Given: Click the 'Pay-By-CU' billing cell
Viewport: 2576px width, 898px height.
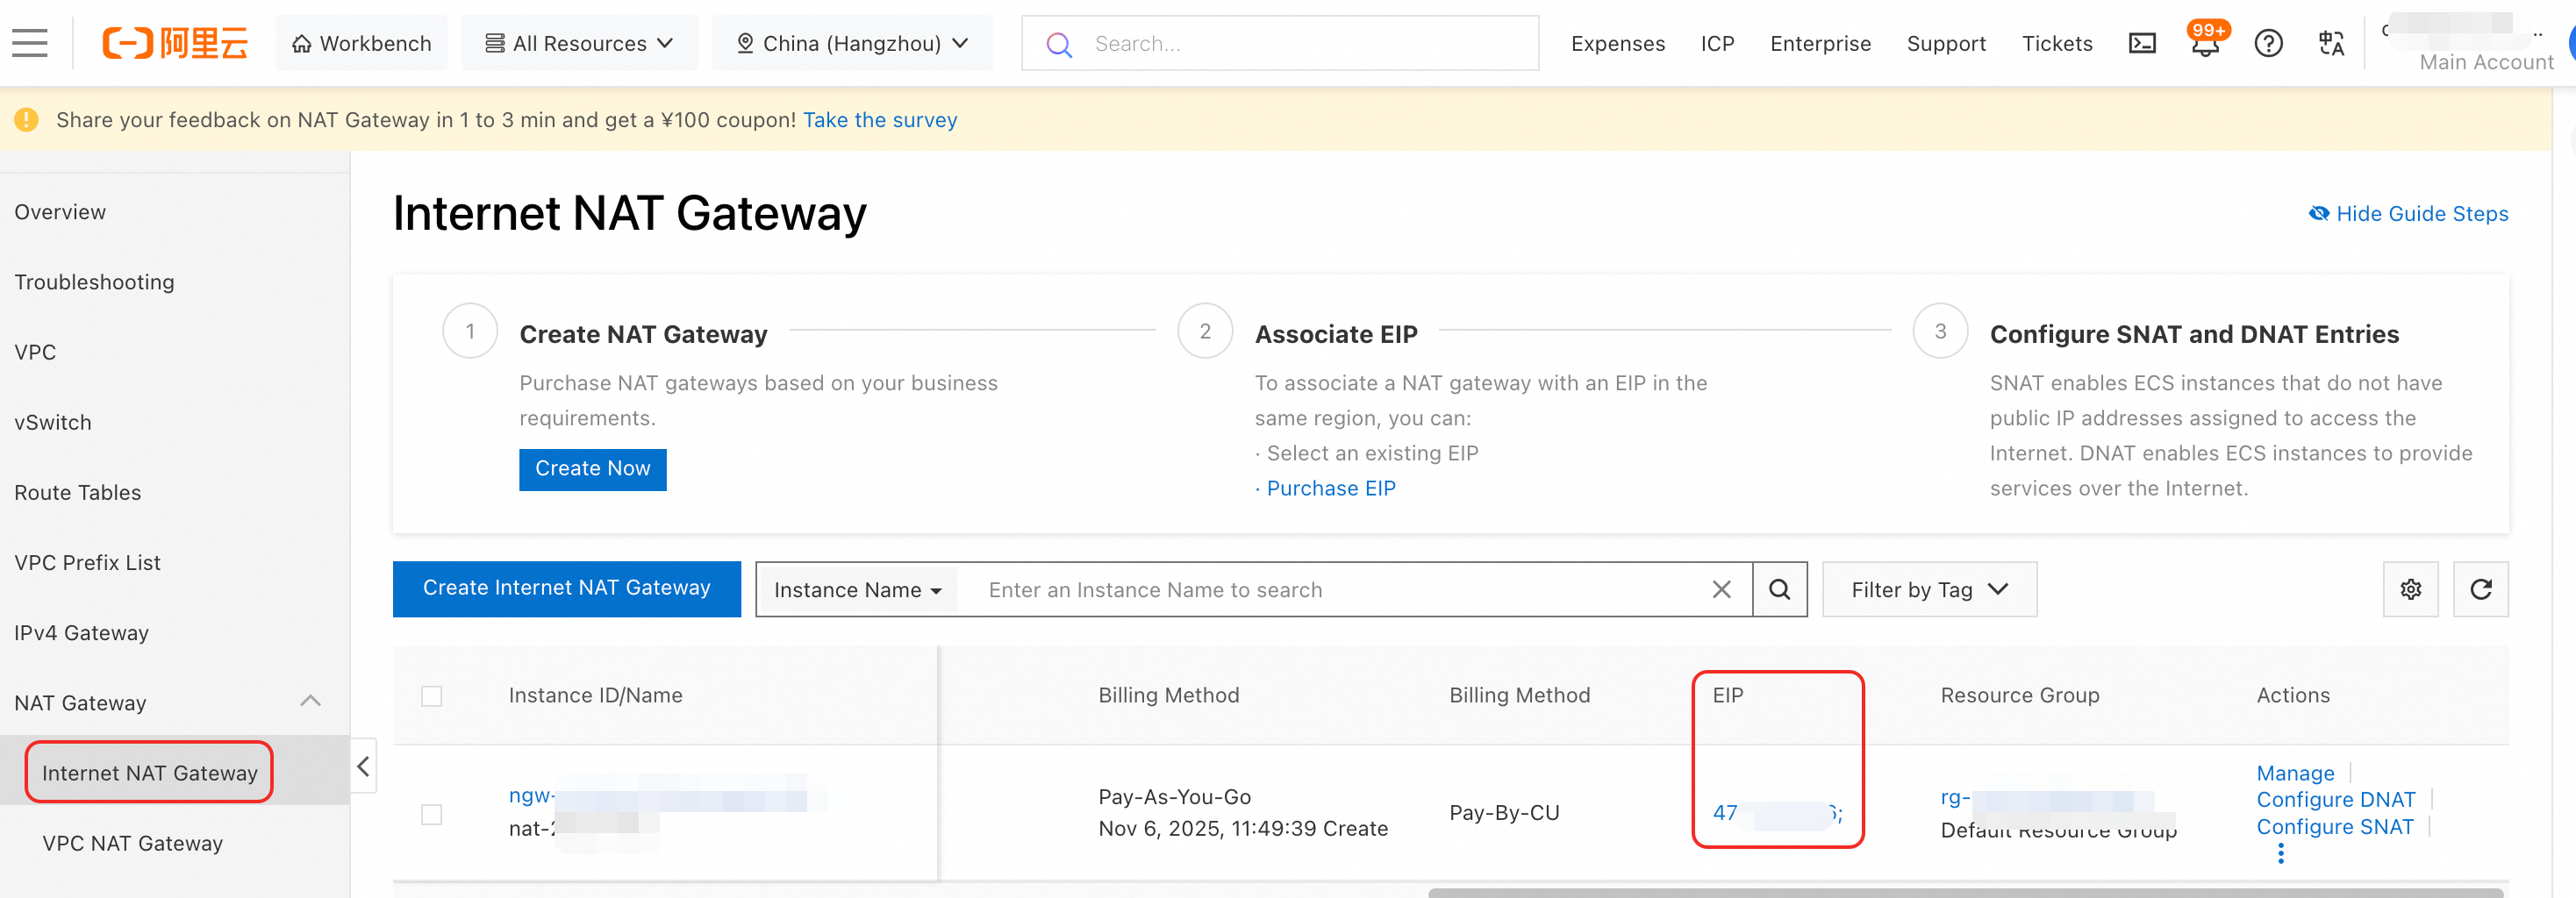Looking at the screenshot, I should (1504, 812).
